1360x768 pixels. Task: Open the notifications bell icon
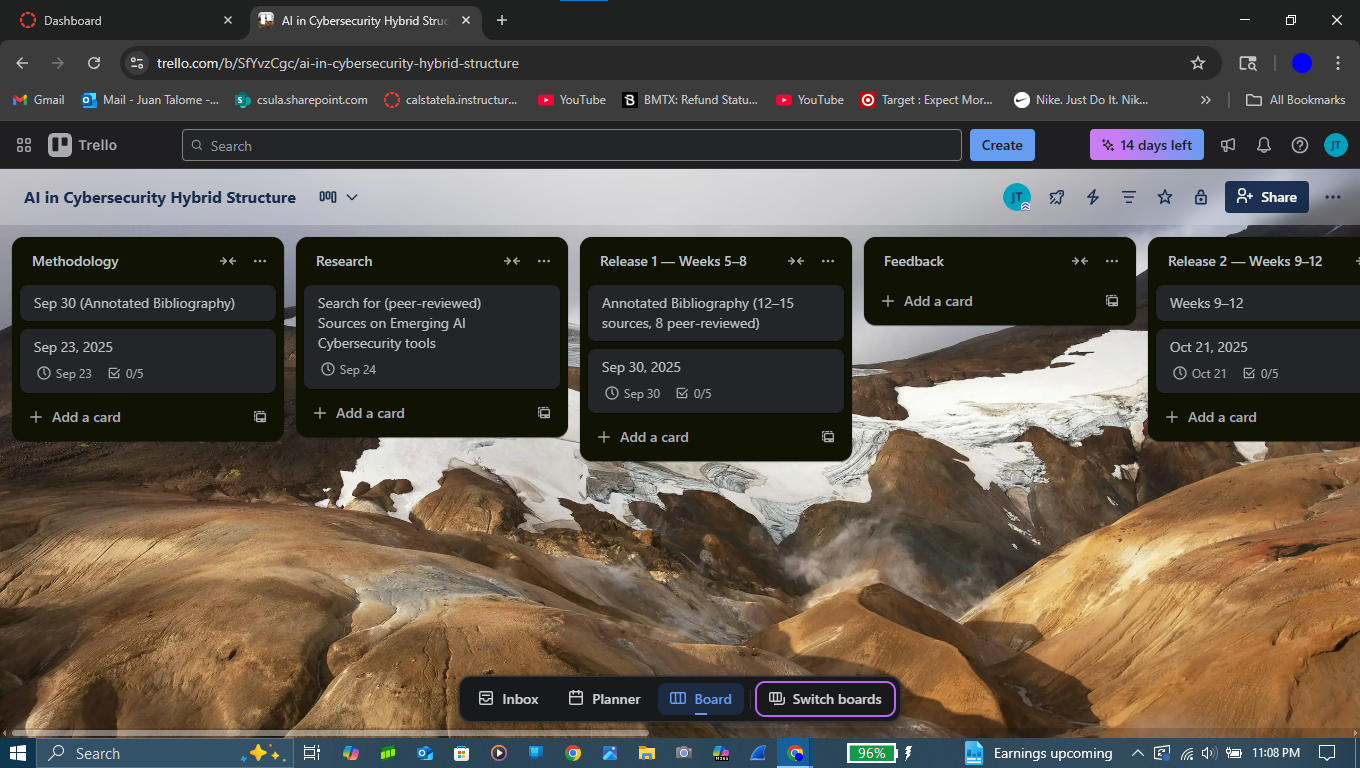1264,145
